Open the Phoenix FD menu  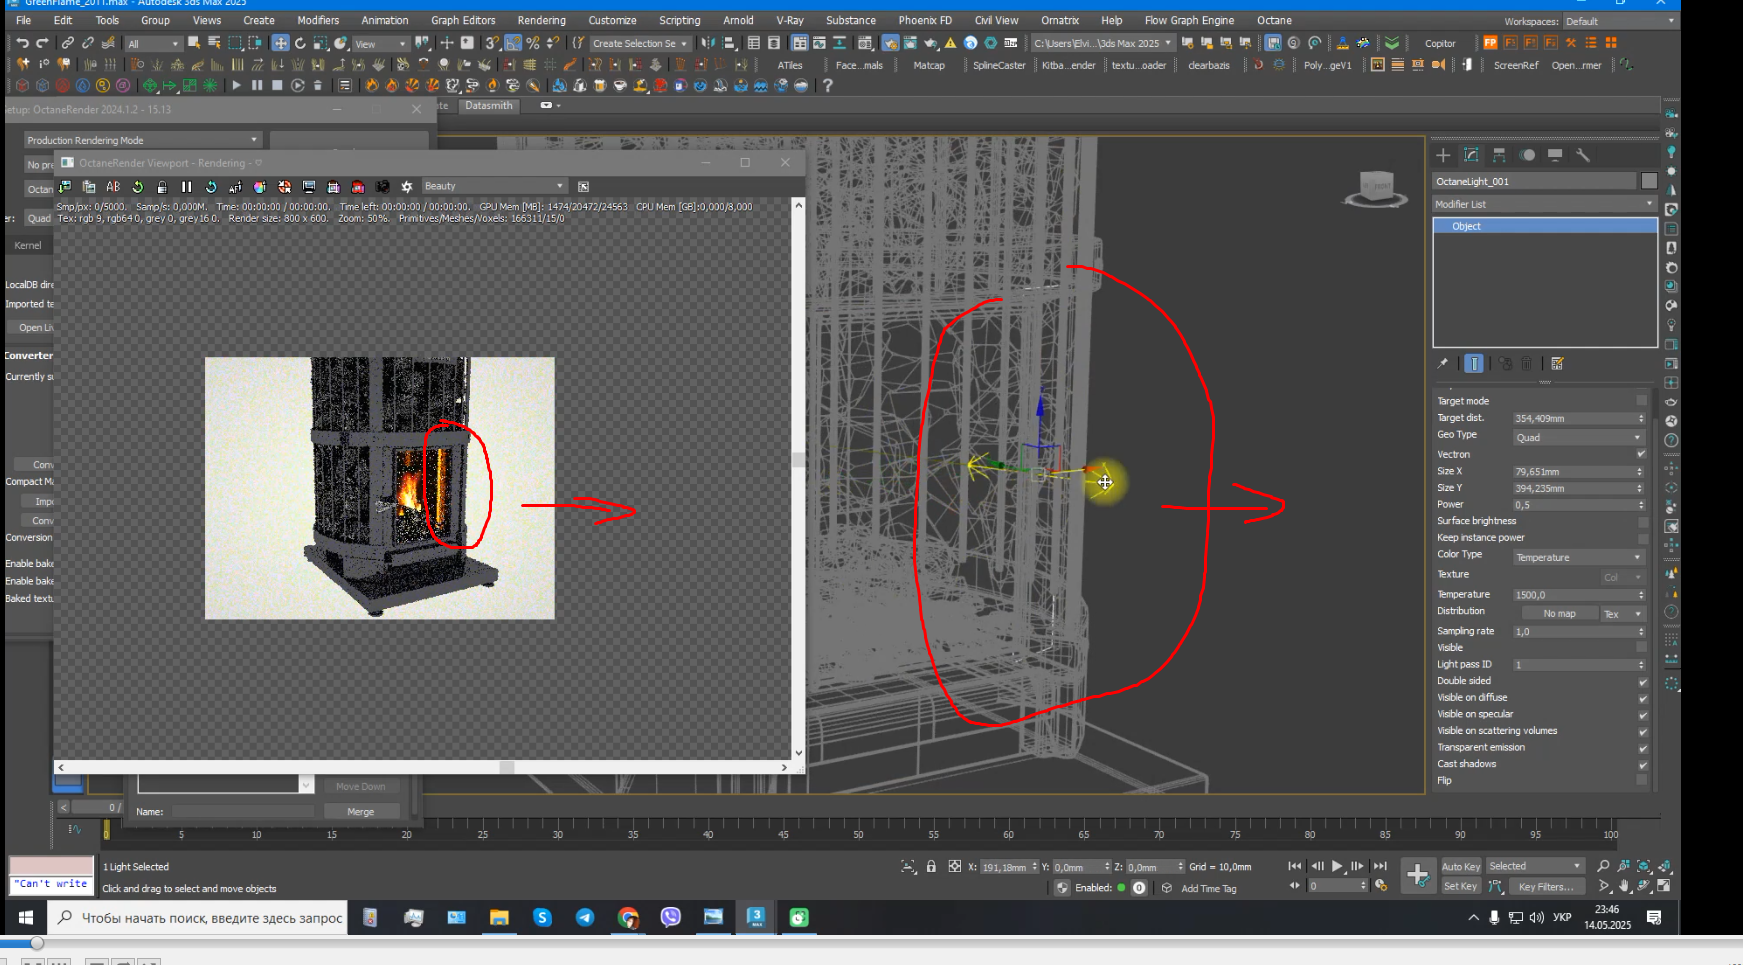pos(925,20)
